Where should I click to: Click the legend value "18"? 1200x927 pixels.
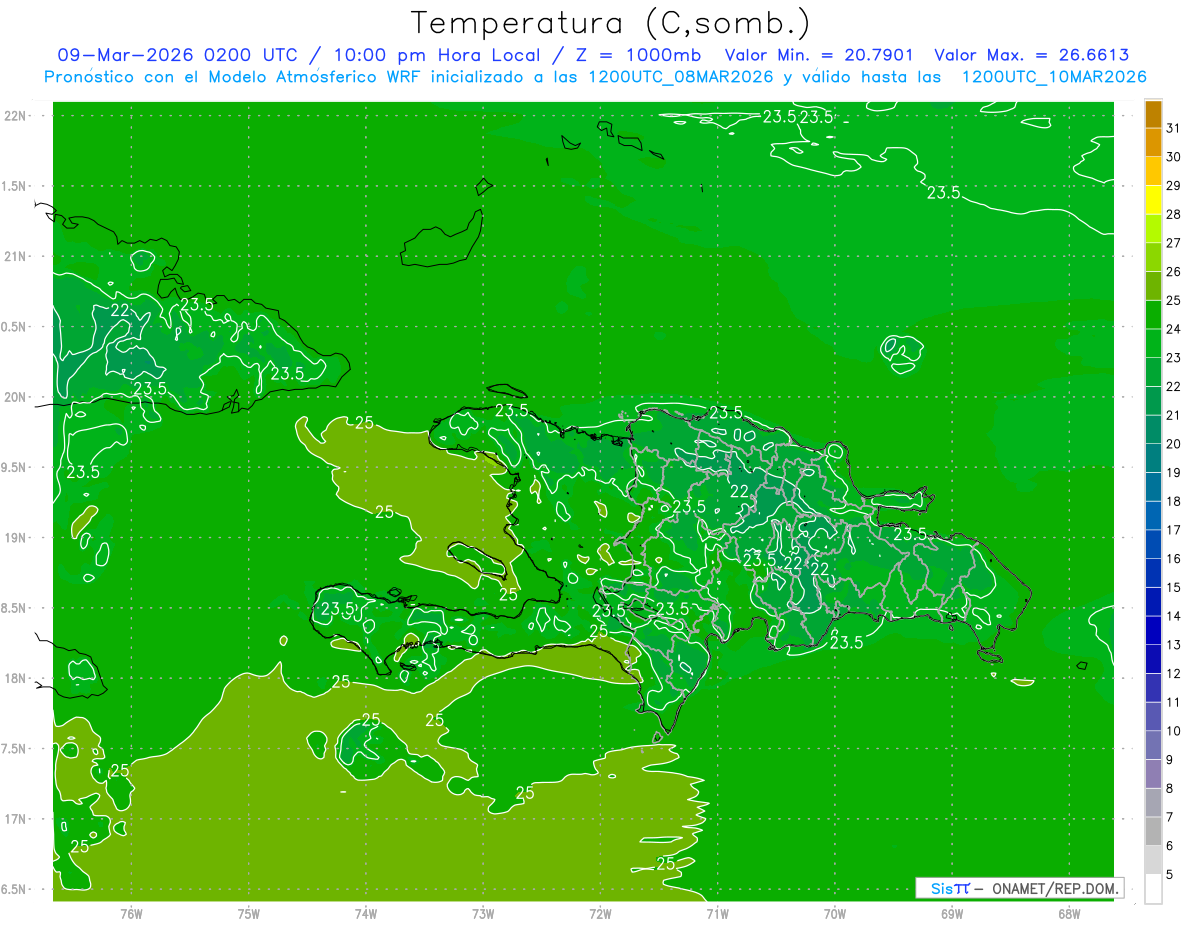pyautogui.click(x=1174, y=501)
